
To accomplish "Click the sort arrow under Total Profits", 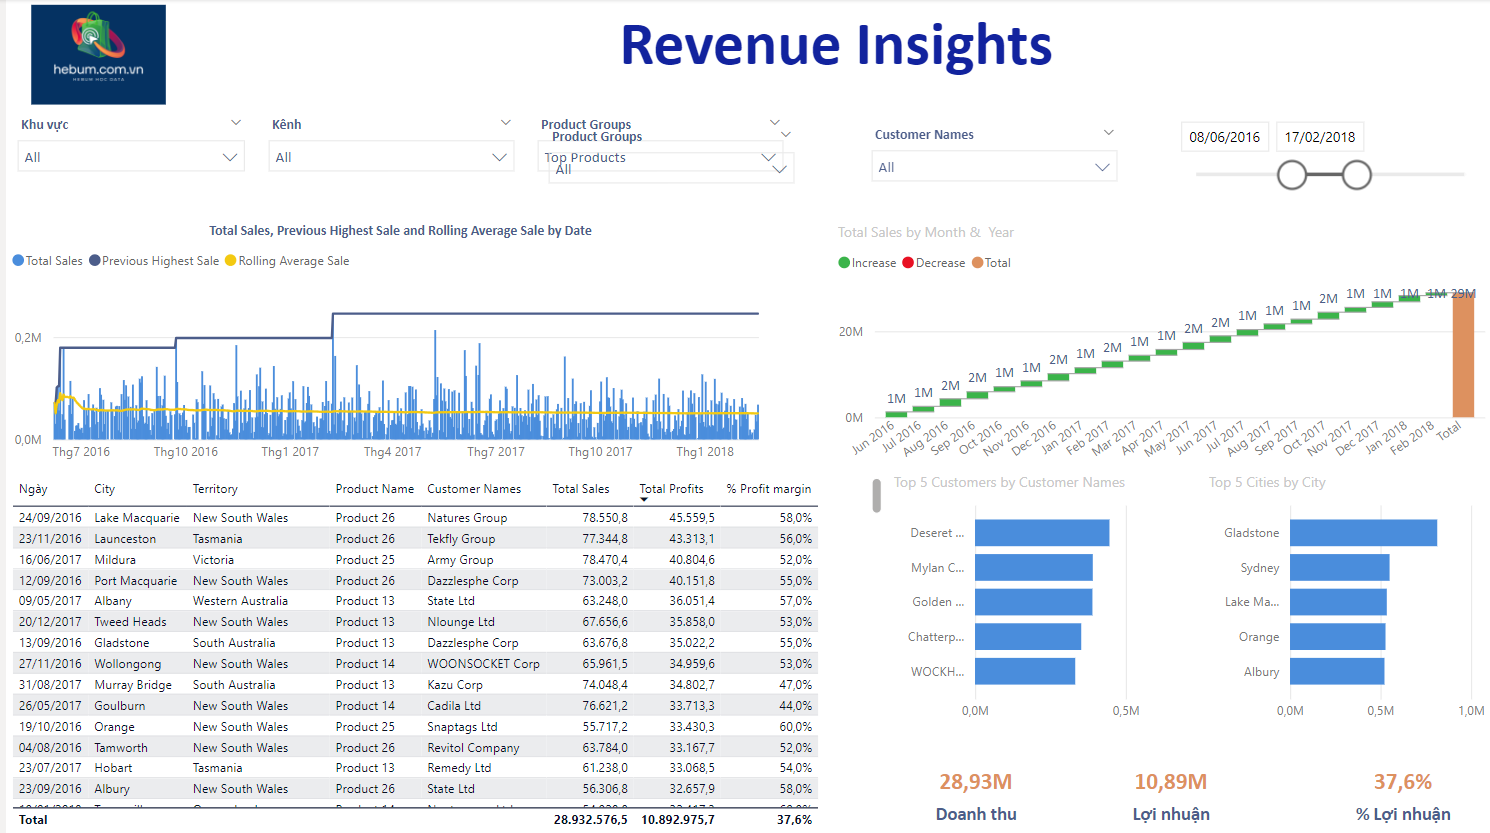I will point(644,500).
